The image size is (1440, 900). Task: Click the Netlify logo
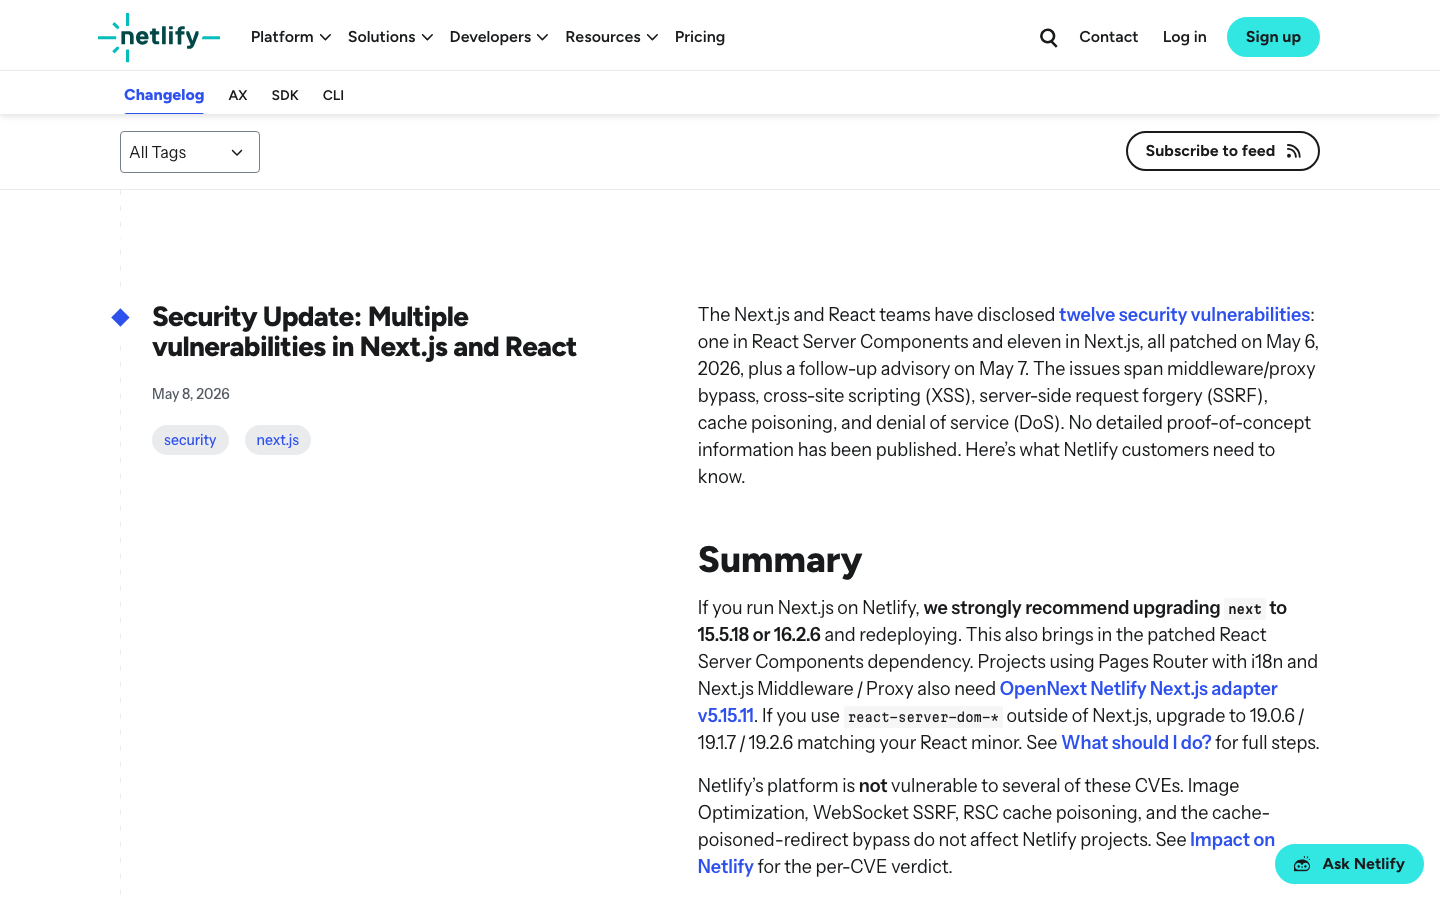(159, 37)
